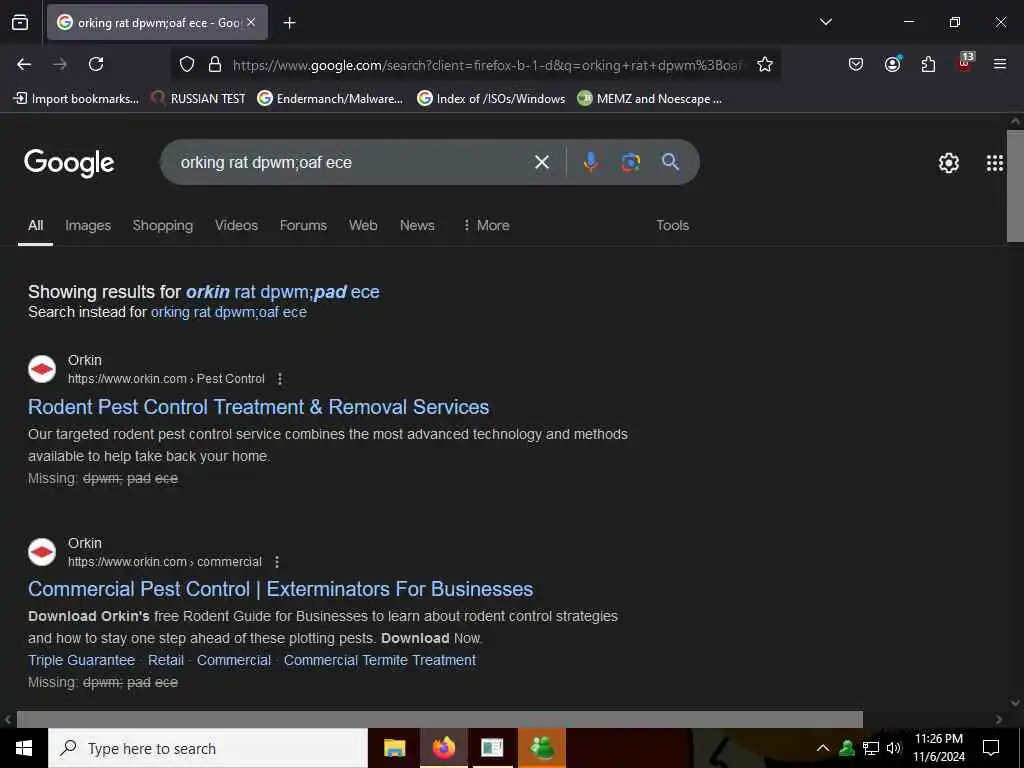The width and height of the screenshot is (1024, 768).
Task: Clear the search query with the X
Action: [542, 162]
